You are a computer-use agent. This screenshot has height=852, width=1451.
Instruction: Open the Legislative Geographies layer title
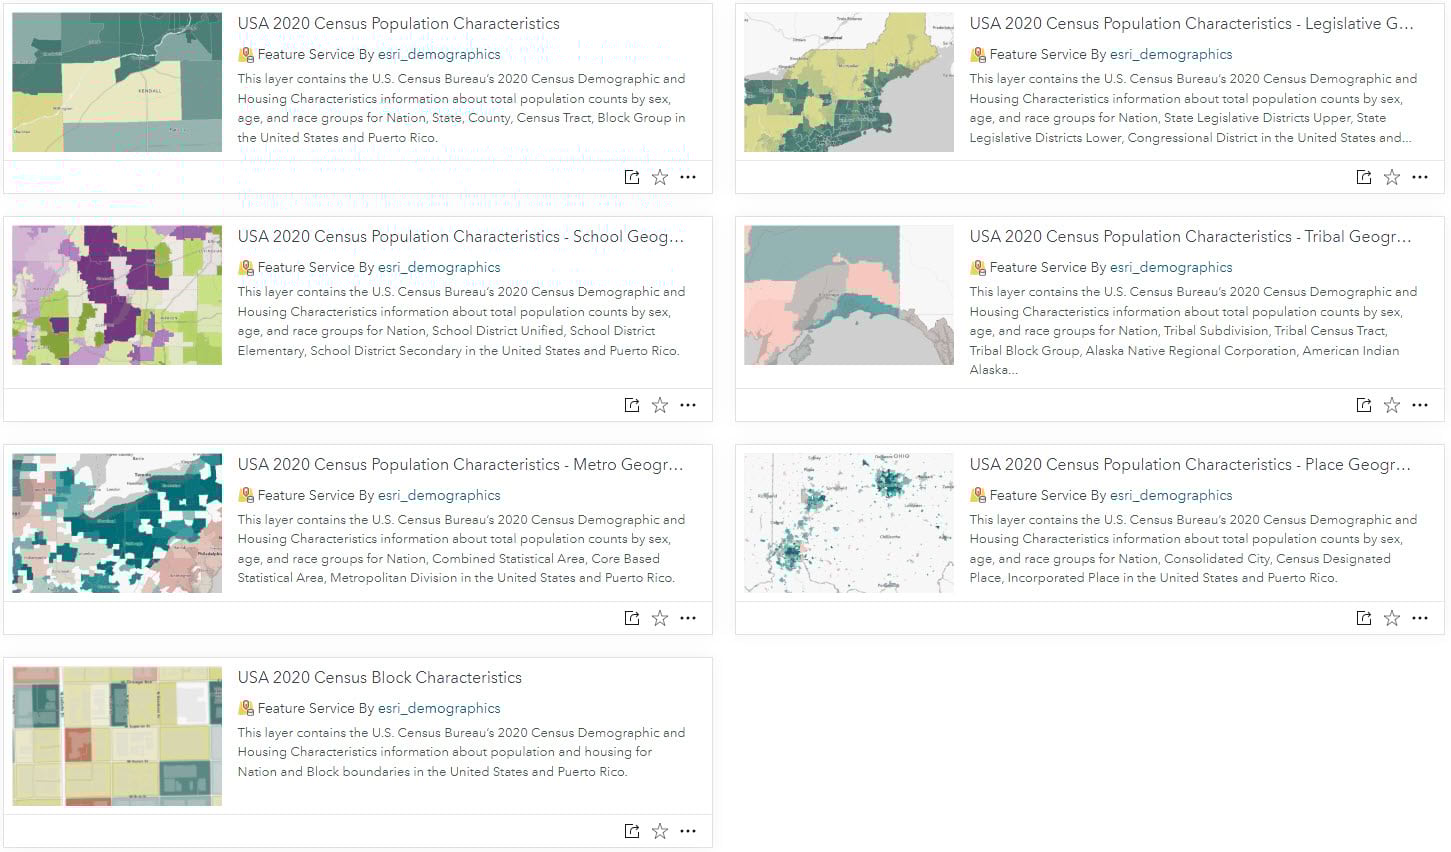(1191, 23)
